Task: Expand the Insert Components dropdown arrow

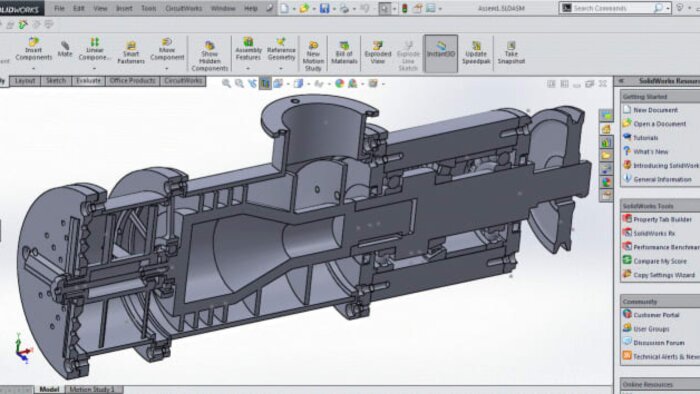Action: (33, 69)
